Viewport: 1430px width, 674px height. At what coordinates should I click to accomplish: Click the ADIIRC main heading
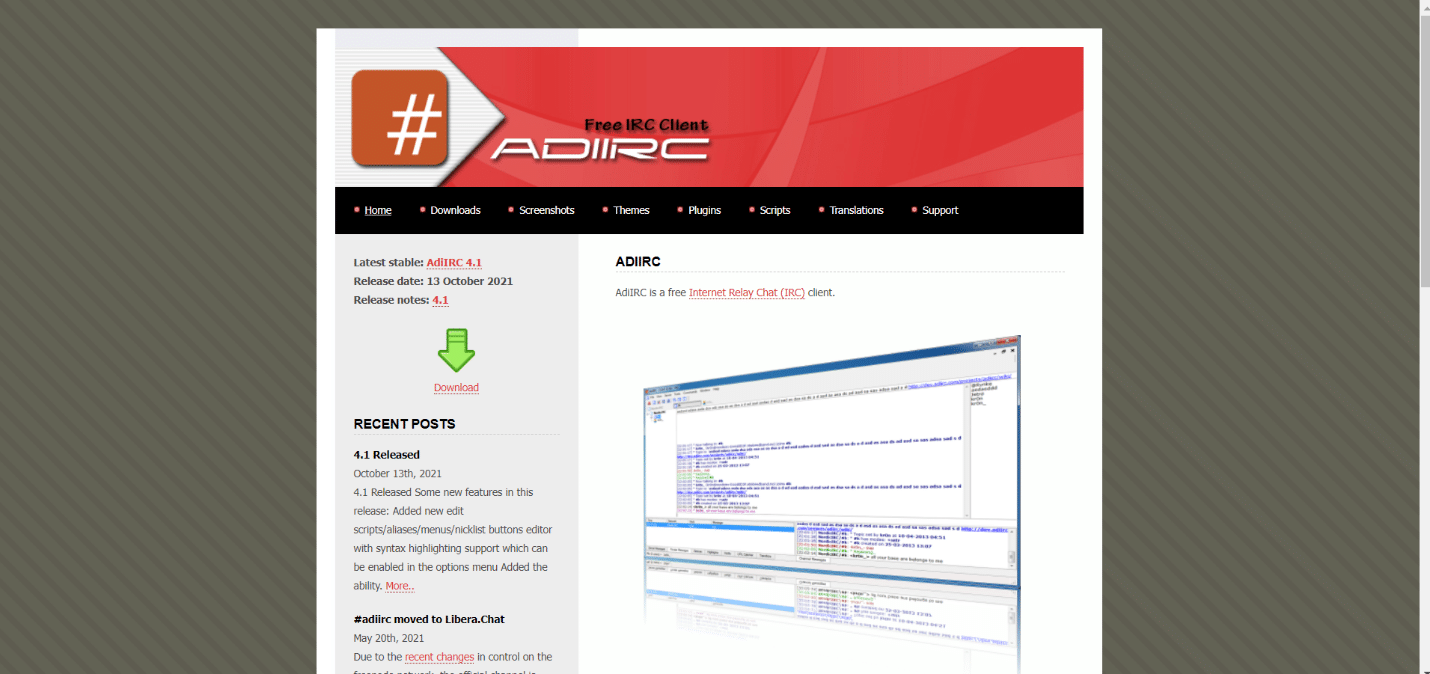[638, 262]
